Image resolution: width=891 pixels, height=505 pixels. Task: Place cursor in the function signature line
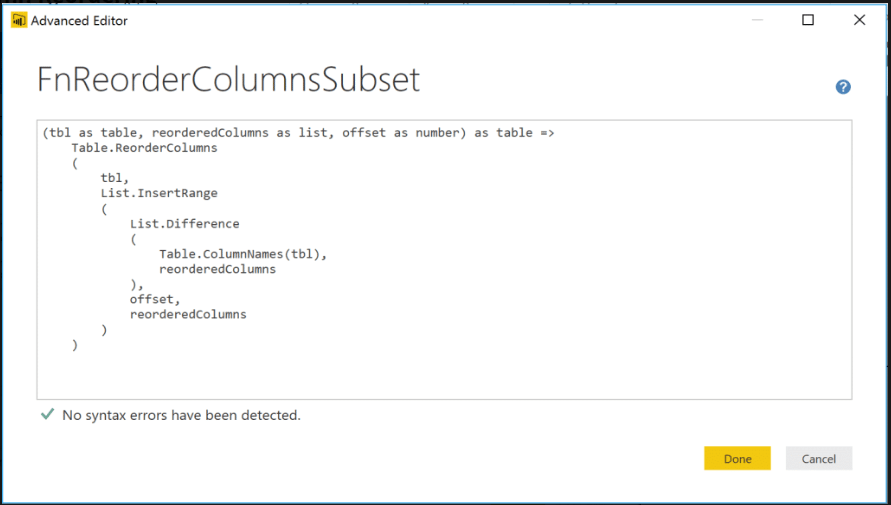tap(298, 133)
